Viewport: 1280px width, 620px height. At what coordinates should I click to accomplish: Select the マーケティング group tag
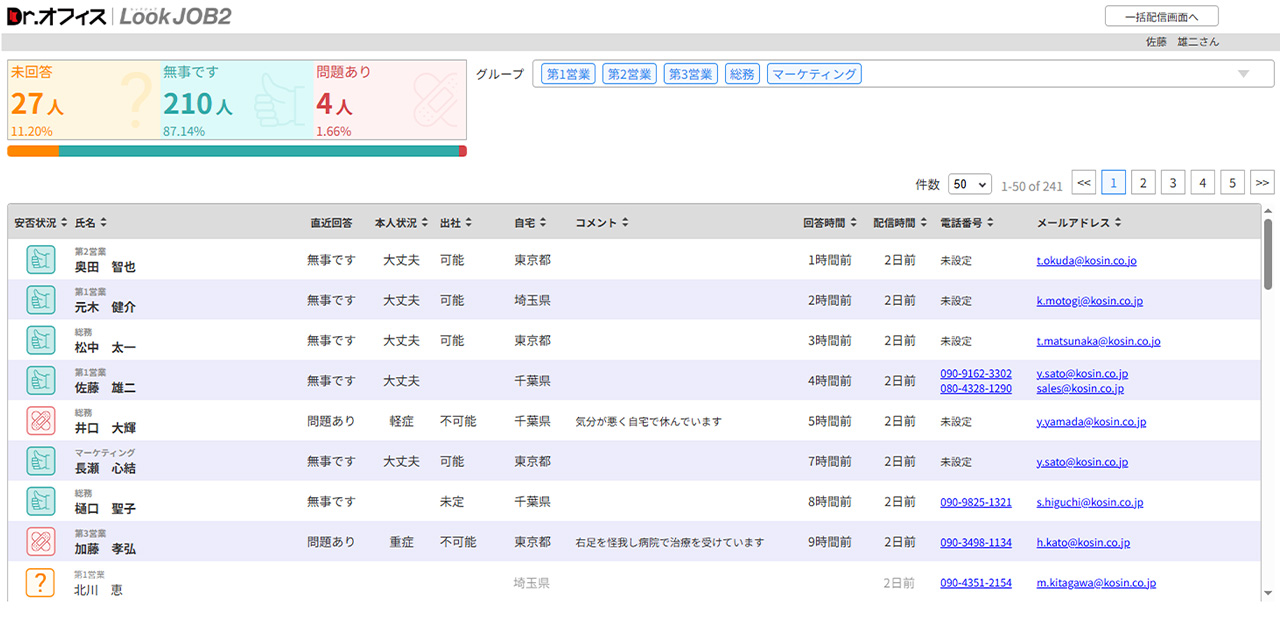(814, 74)
